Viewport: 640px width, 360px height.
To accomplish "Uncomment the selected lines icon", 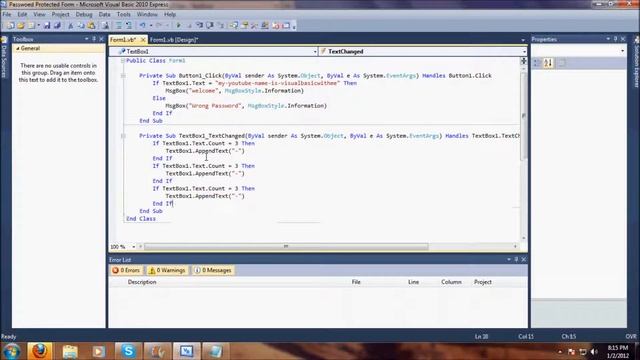I will pos(129,26).
